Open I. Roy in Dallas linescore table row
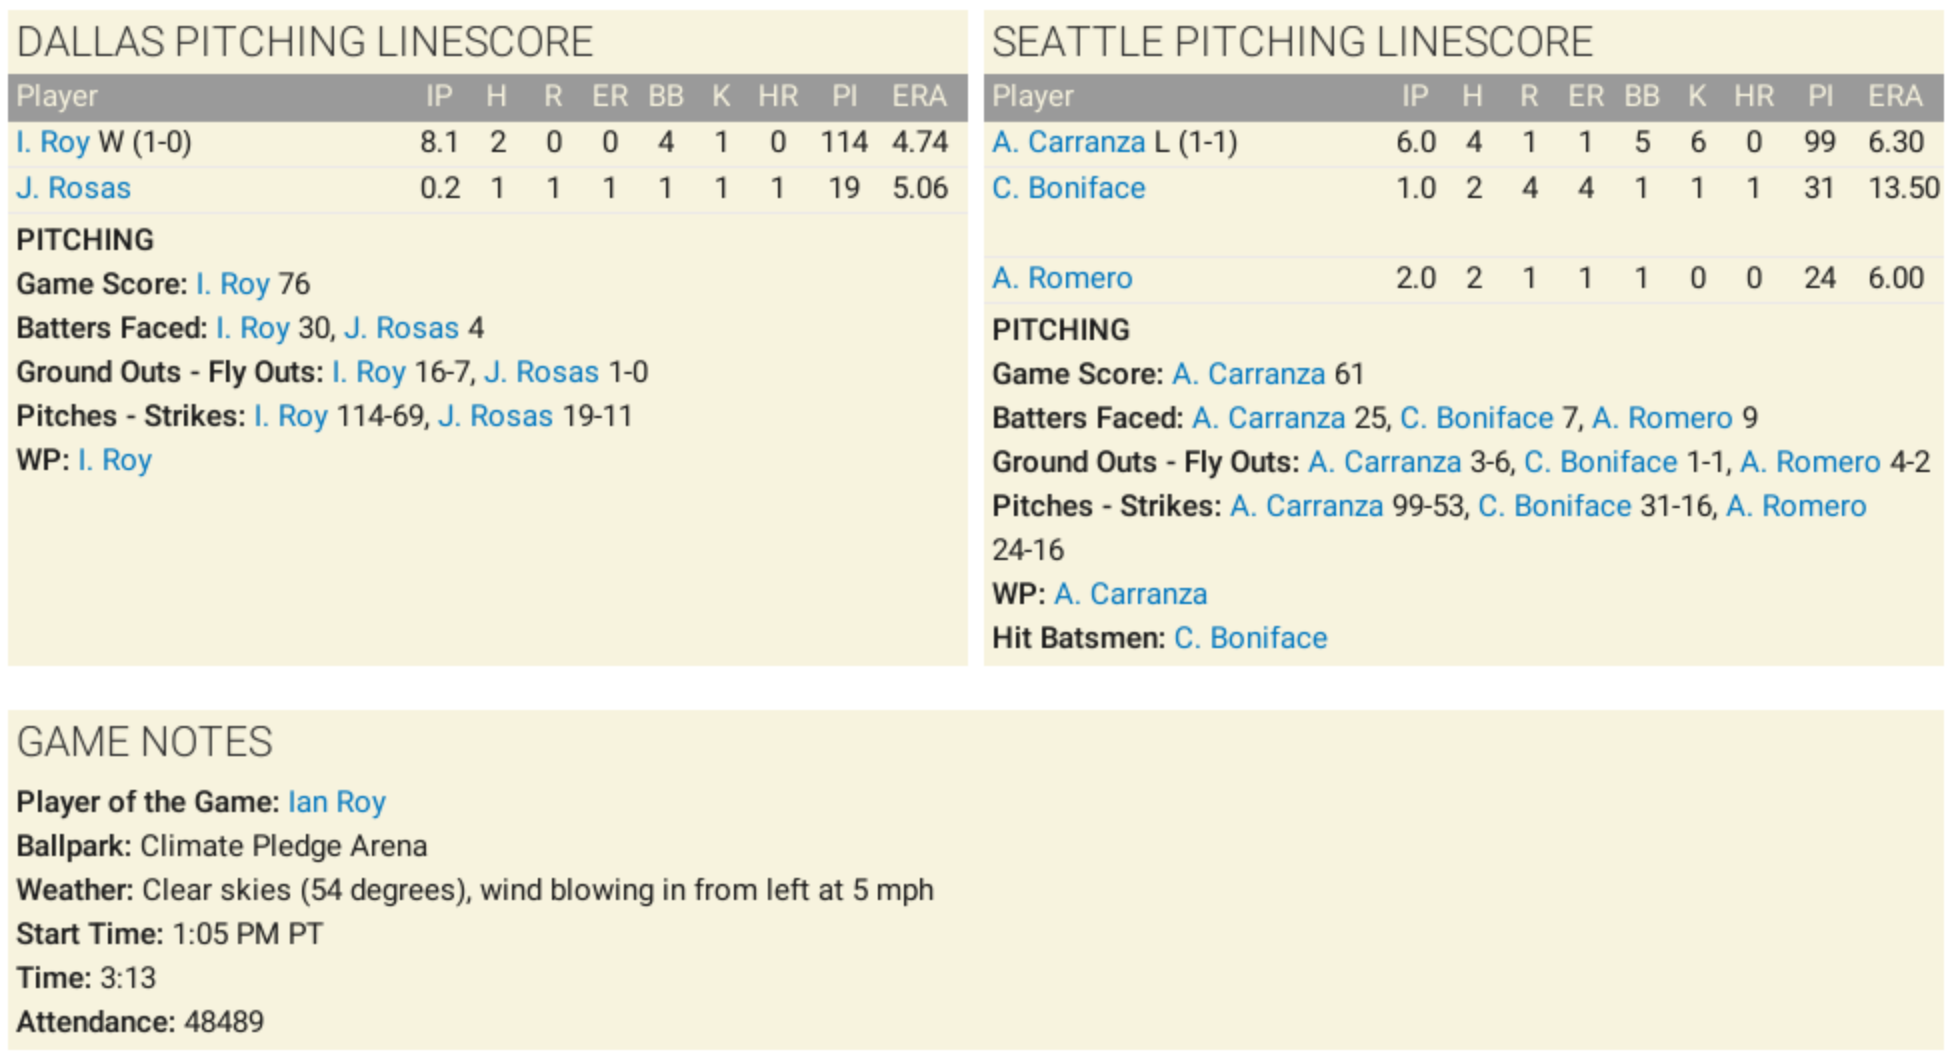 click(x=53, y=142)
